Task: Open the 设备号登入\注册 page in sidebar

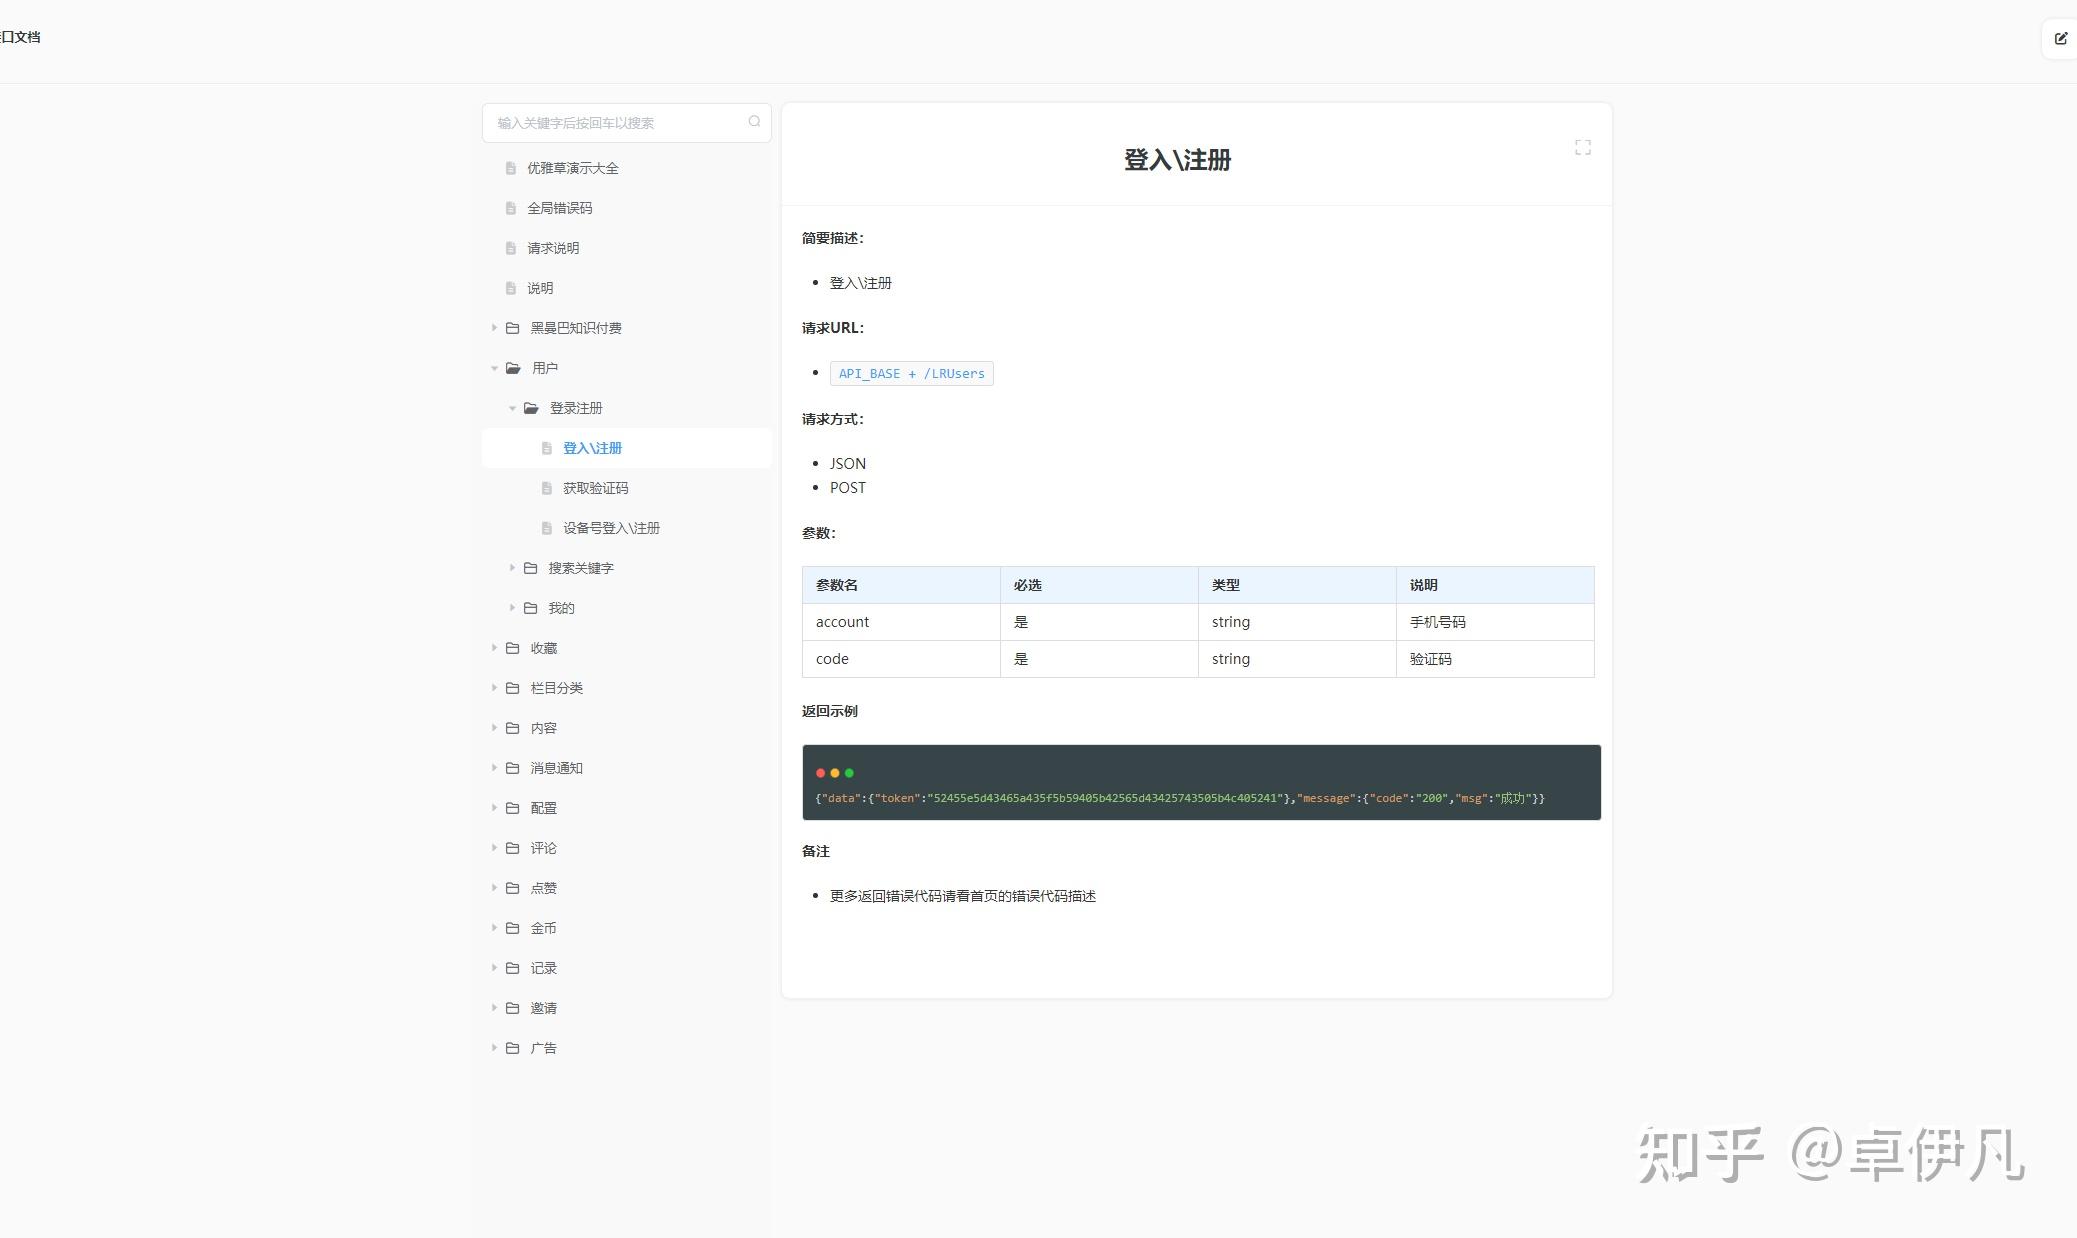Action: point(611,528)
